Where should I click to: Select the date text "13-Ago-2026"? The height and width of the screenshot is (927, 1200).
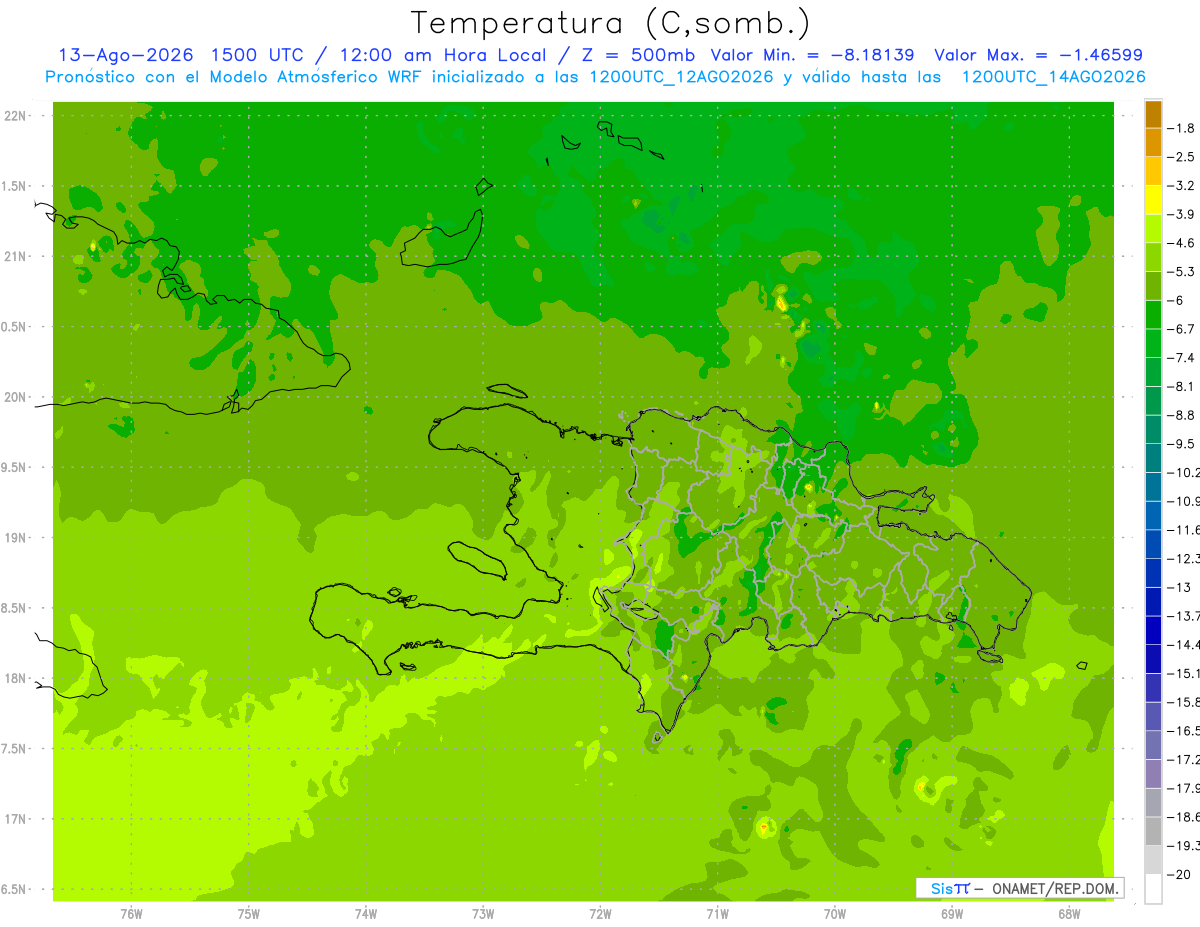(x=125, y=55)
